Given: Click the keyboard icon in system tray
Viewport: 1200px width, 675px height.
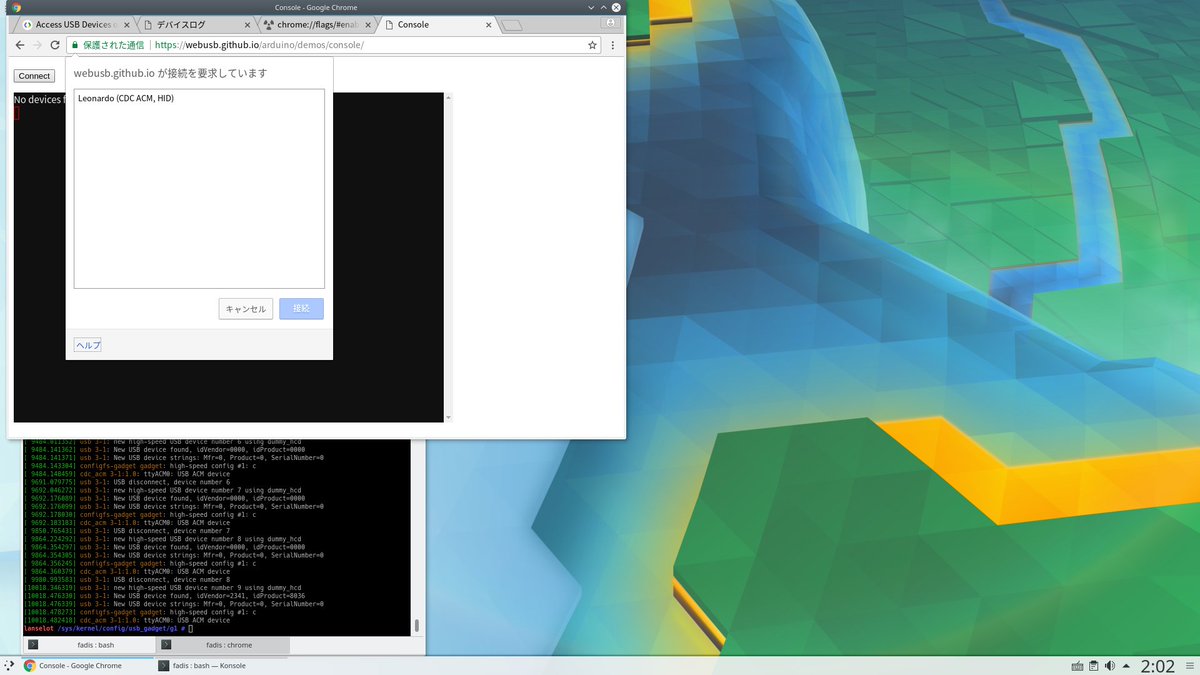Looking at the screenshot, I should pyautogui.click(x=1078, y=666).
